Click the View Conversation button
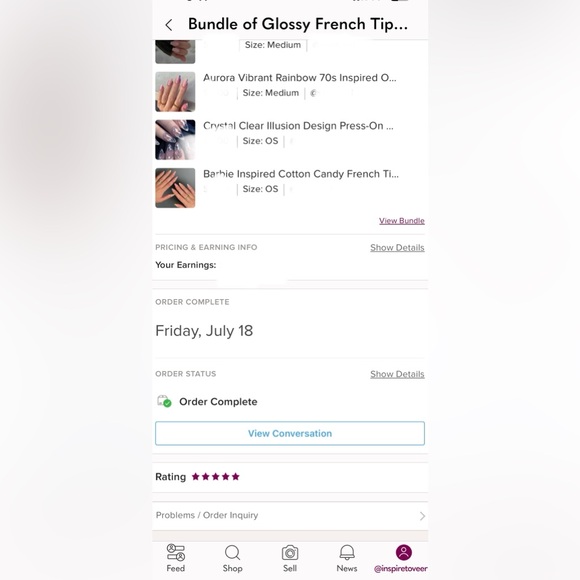The height and width of the screenshot is (580, 580). 290,433
